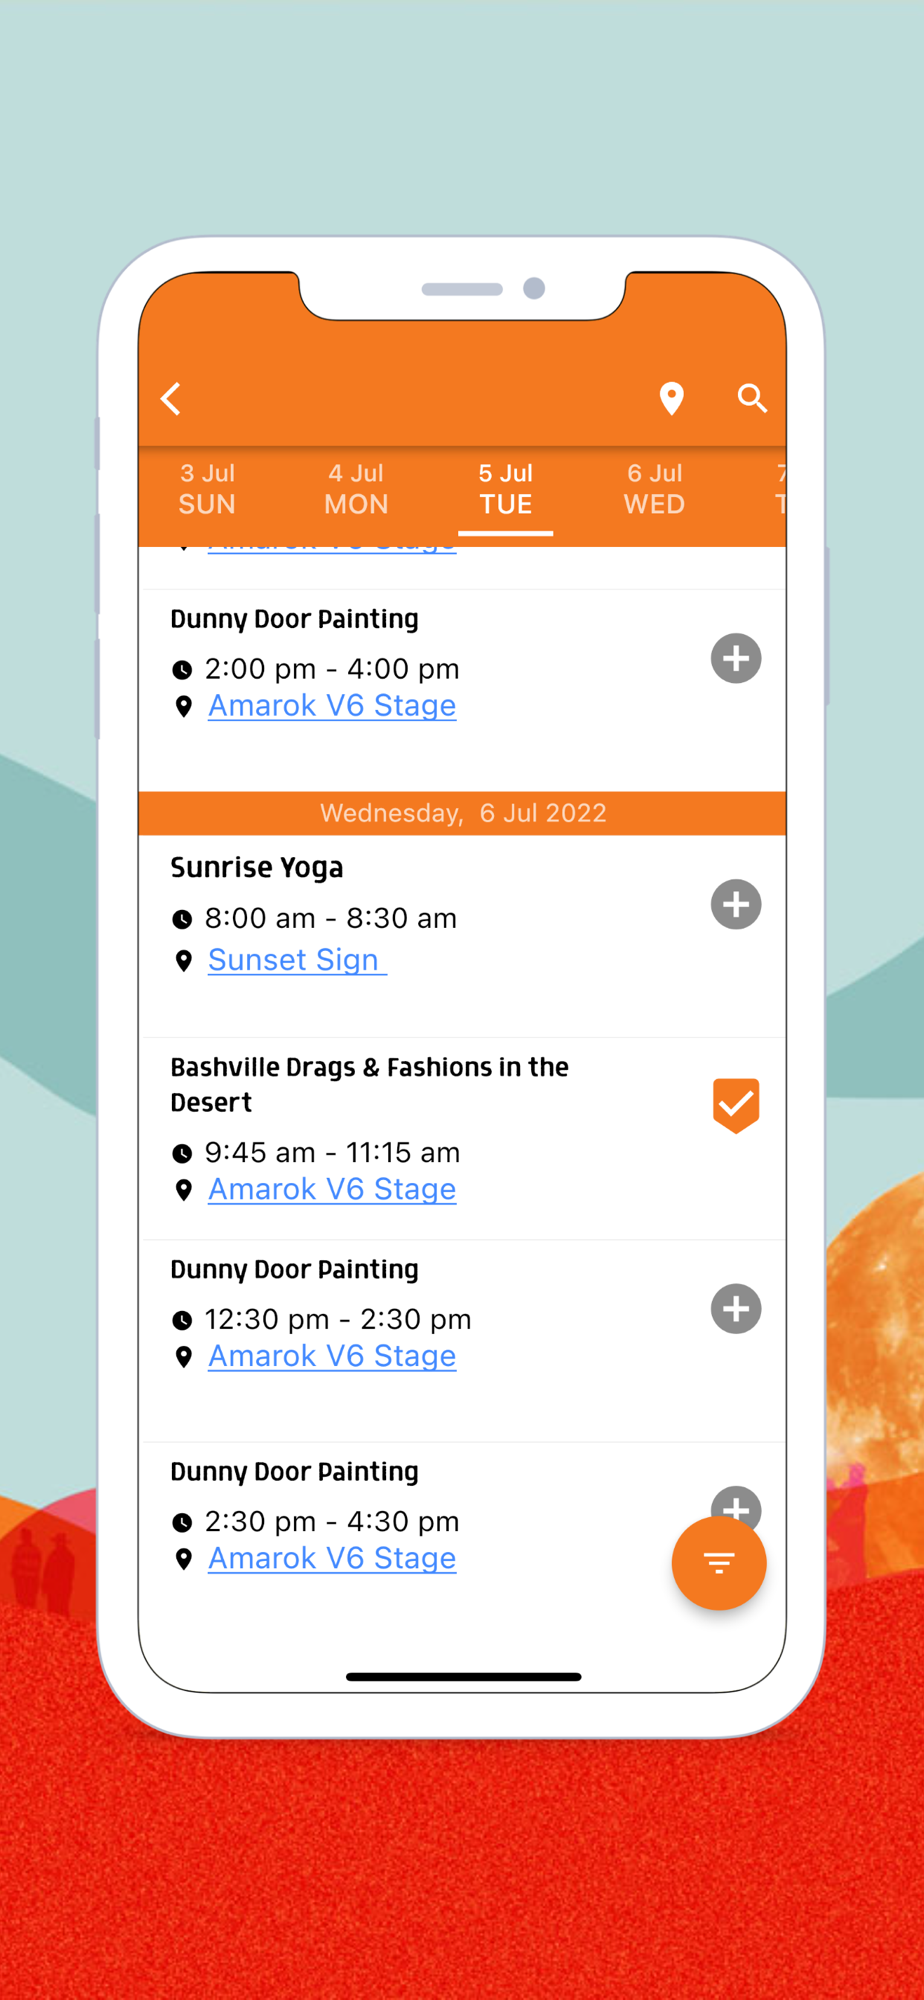
Task: Select the 5 Jul TUE tab
Action: point(506,489)
